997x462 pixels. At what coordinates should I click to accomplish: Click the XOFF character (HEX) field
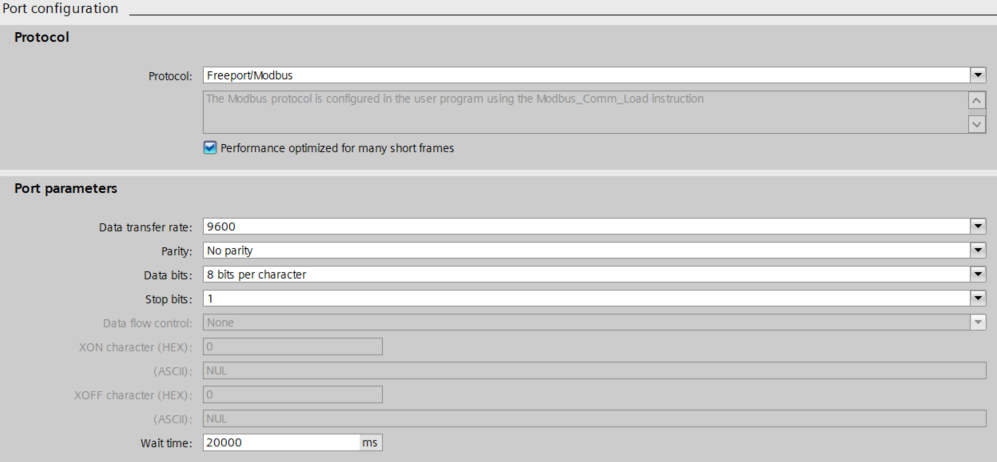click(x=293, y=394)
